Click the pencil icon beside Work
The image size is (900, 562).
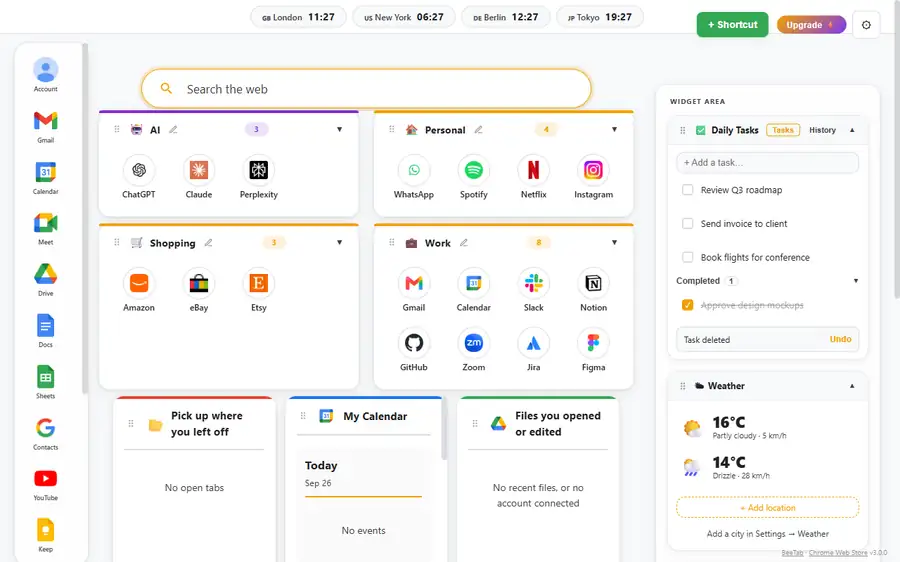click(x=464, y=243)
